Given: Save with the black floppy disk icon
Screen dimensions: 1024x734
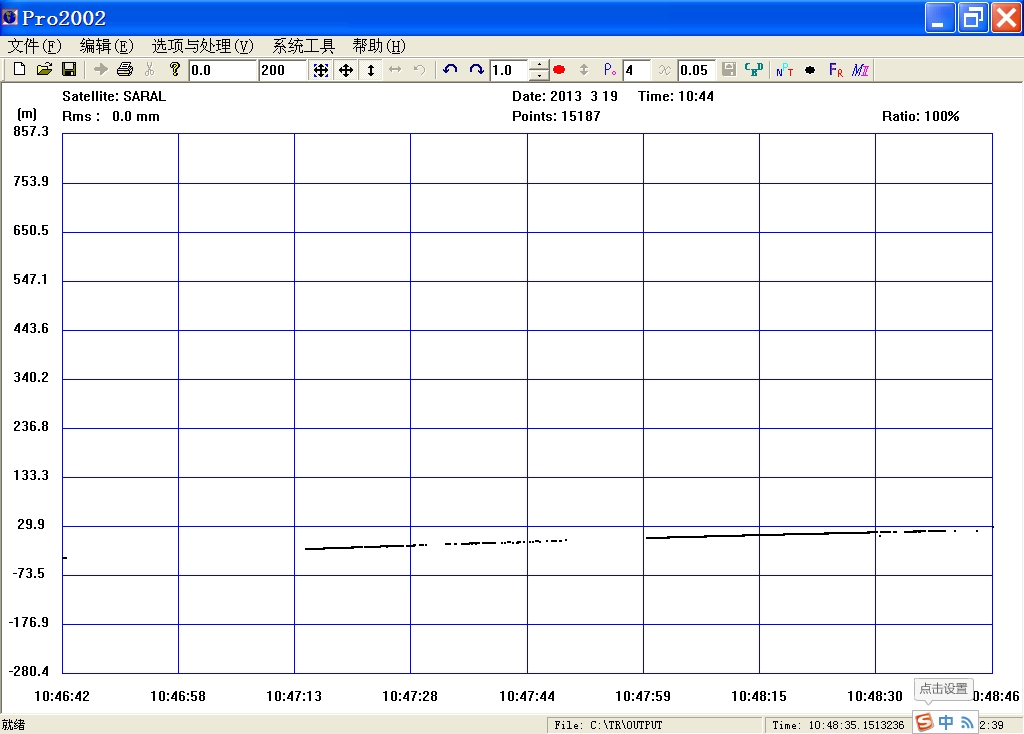Looking at the screenshot, I should pos(69,69).
